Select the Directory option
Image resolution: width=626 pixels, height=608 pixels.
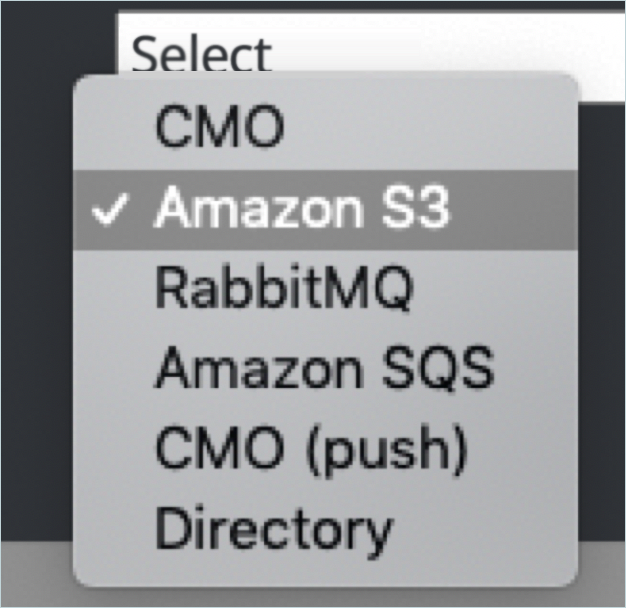click(x=273, y=530)
